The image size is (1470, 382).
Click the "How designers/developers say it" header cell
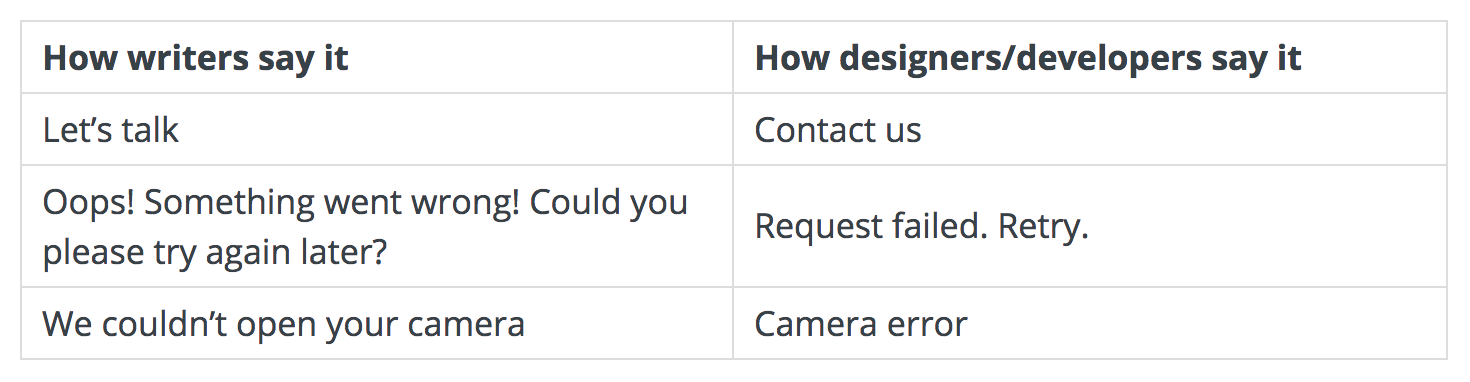click(1090, 58)
